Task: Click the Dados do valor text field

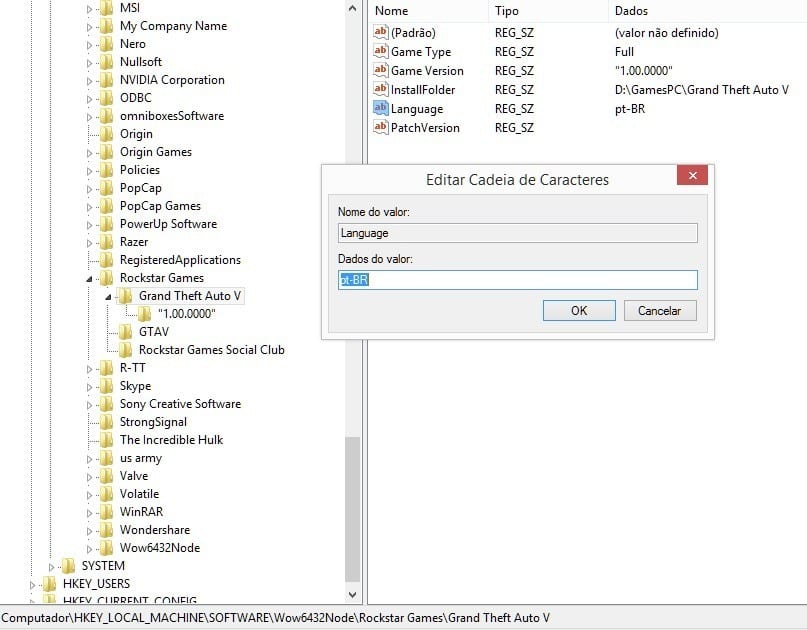Action: pos(518,280)
